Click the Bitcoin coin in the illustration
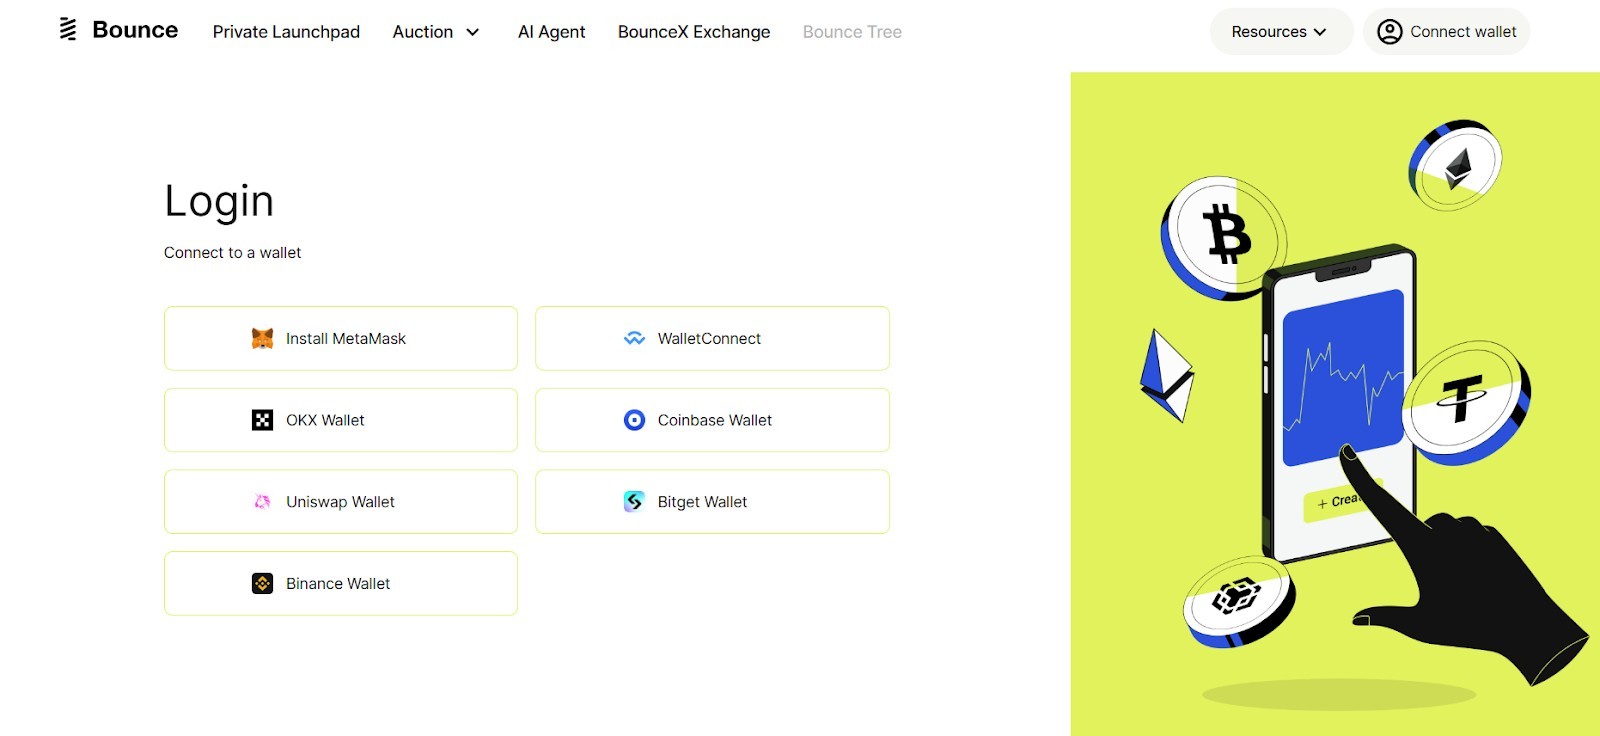Screen dimensions: 1600x736 pyautogui.click(x=1224, y=238)
